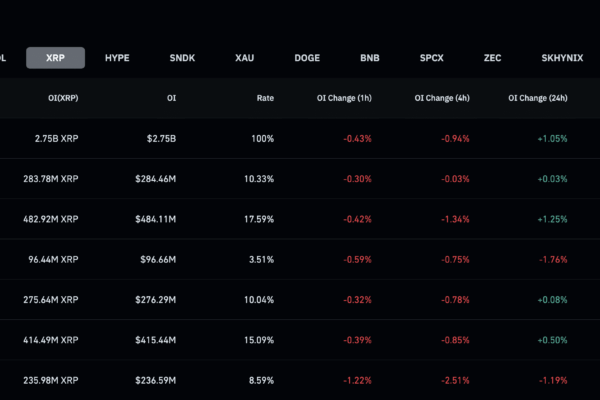Sort by OI Change (4h) header

point(442,98)
